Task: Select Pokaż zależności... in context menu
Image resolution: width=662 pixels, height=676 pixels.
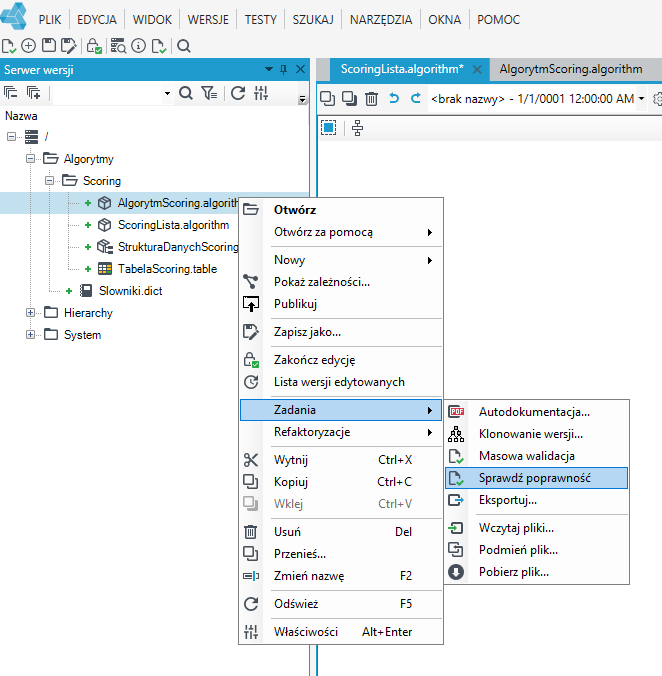Action: coord(340,282)
